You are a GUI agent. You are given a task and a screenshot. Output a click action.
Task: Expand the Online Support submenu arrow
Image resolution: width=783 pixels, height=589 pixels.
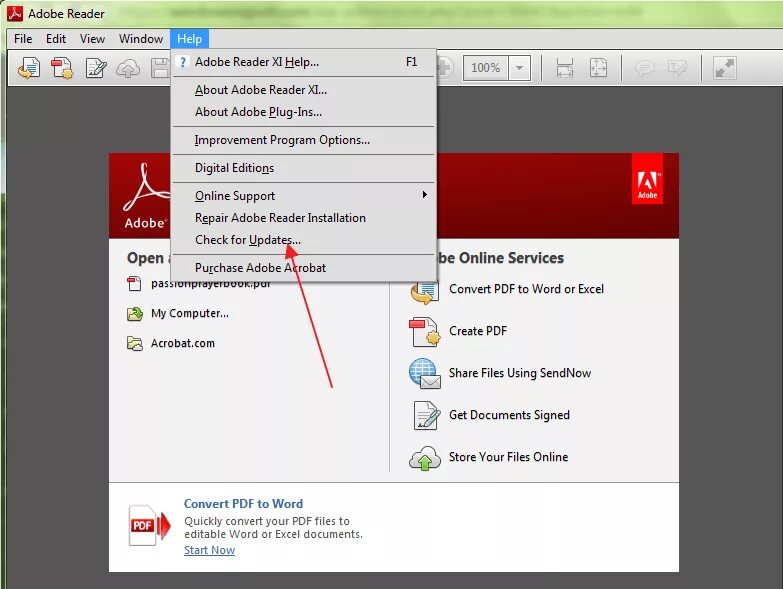pyautogui.click(x=424, y=195)
